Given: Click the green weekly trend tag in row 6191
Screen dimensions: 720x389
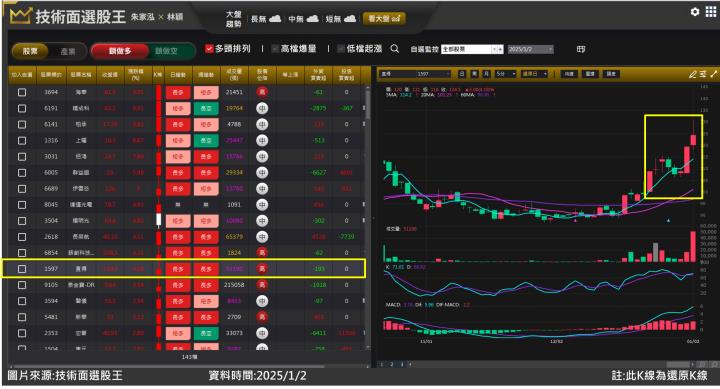Looking at the screenshot, I should (x=206, y=108).
